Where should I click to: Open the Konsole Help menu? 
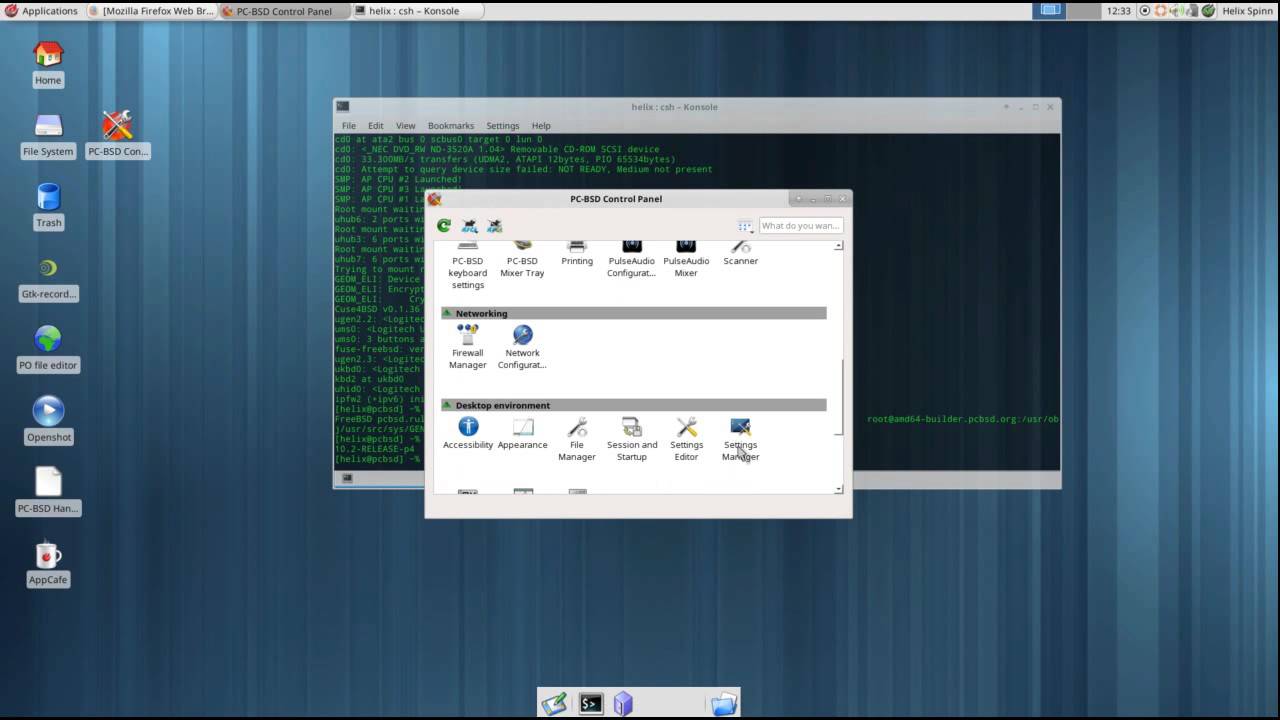(x=541, y=126)
